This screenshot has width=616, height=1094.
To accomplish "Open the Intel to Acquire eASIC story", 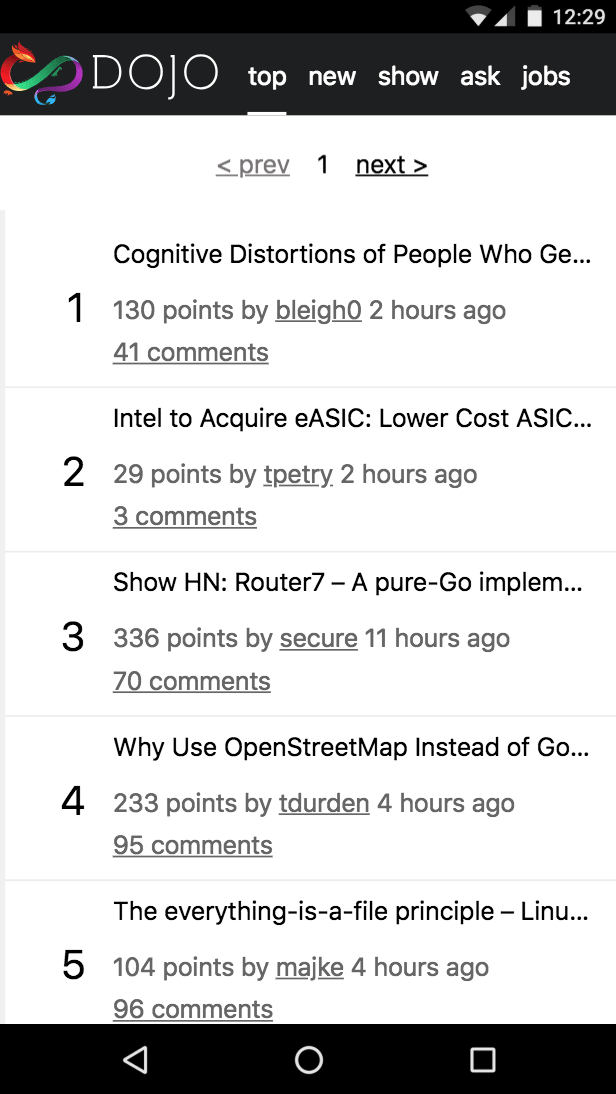I will pyautogui.click(x=352, y=419).
